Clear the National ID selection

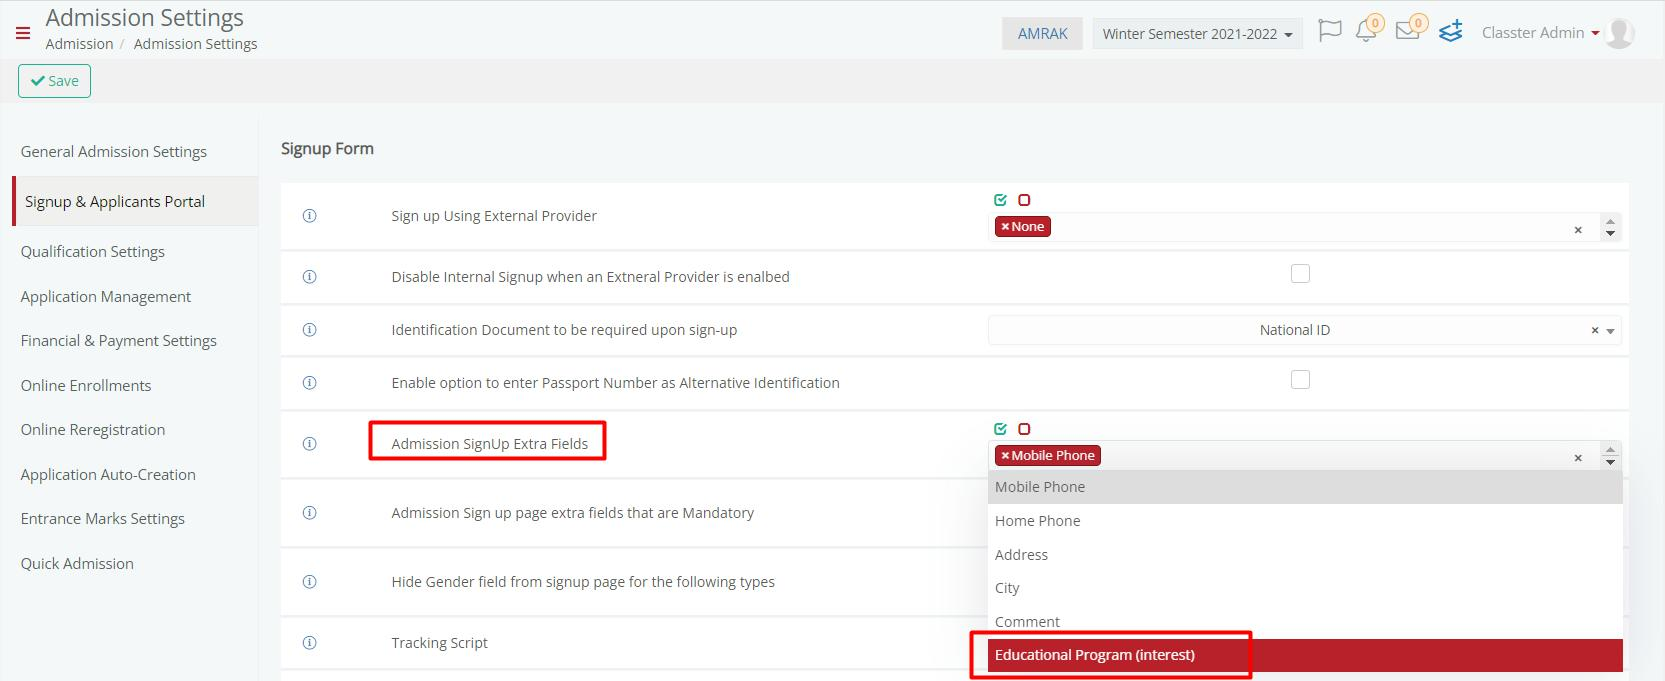pyautogui.click(x=1595, y=330)
